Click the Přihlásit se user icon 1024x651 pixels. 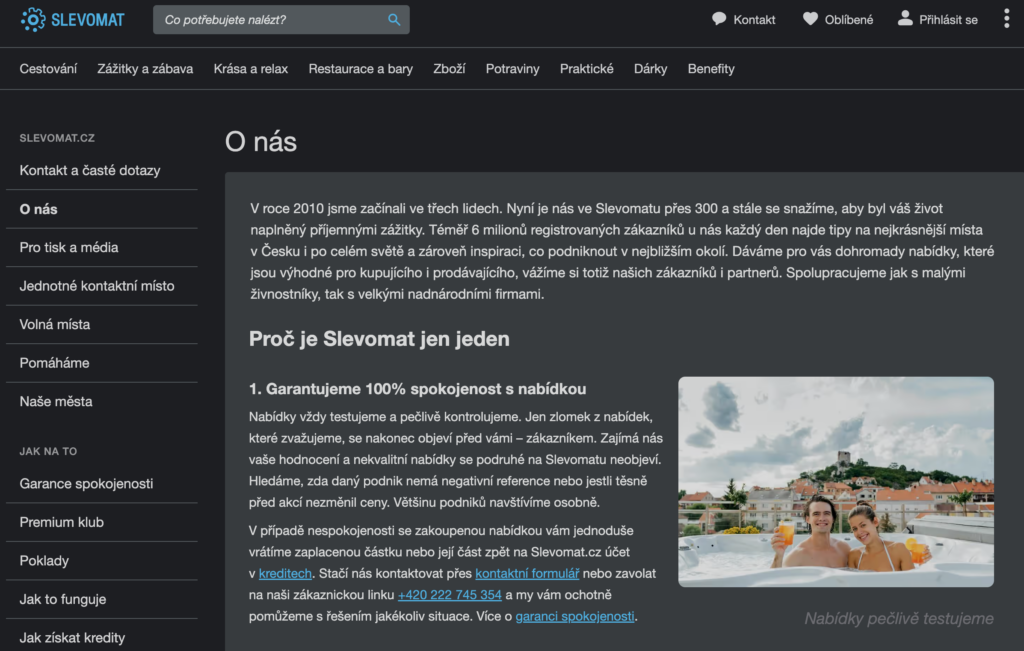pos(904,18)
